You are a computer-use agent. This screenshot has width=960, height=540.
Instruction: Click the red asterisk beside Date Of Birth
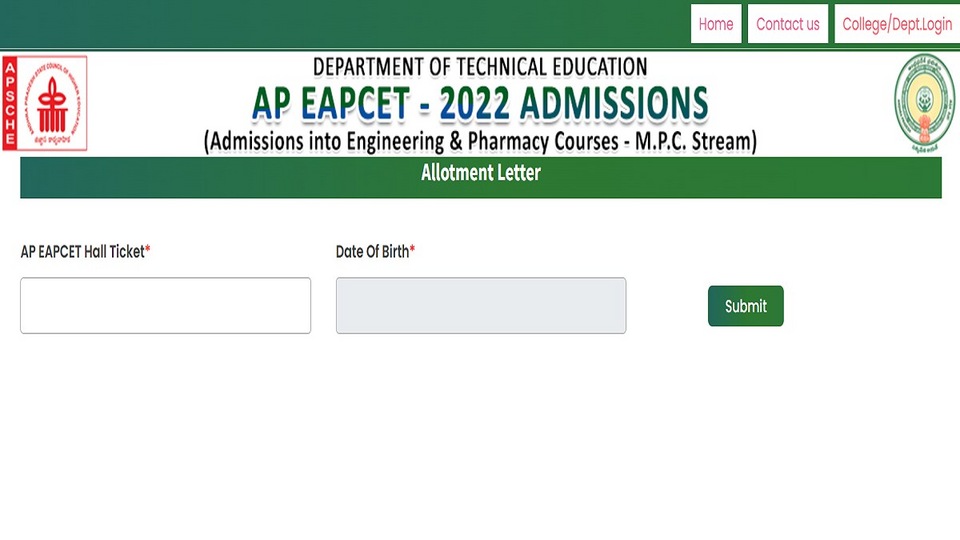412,250
